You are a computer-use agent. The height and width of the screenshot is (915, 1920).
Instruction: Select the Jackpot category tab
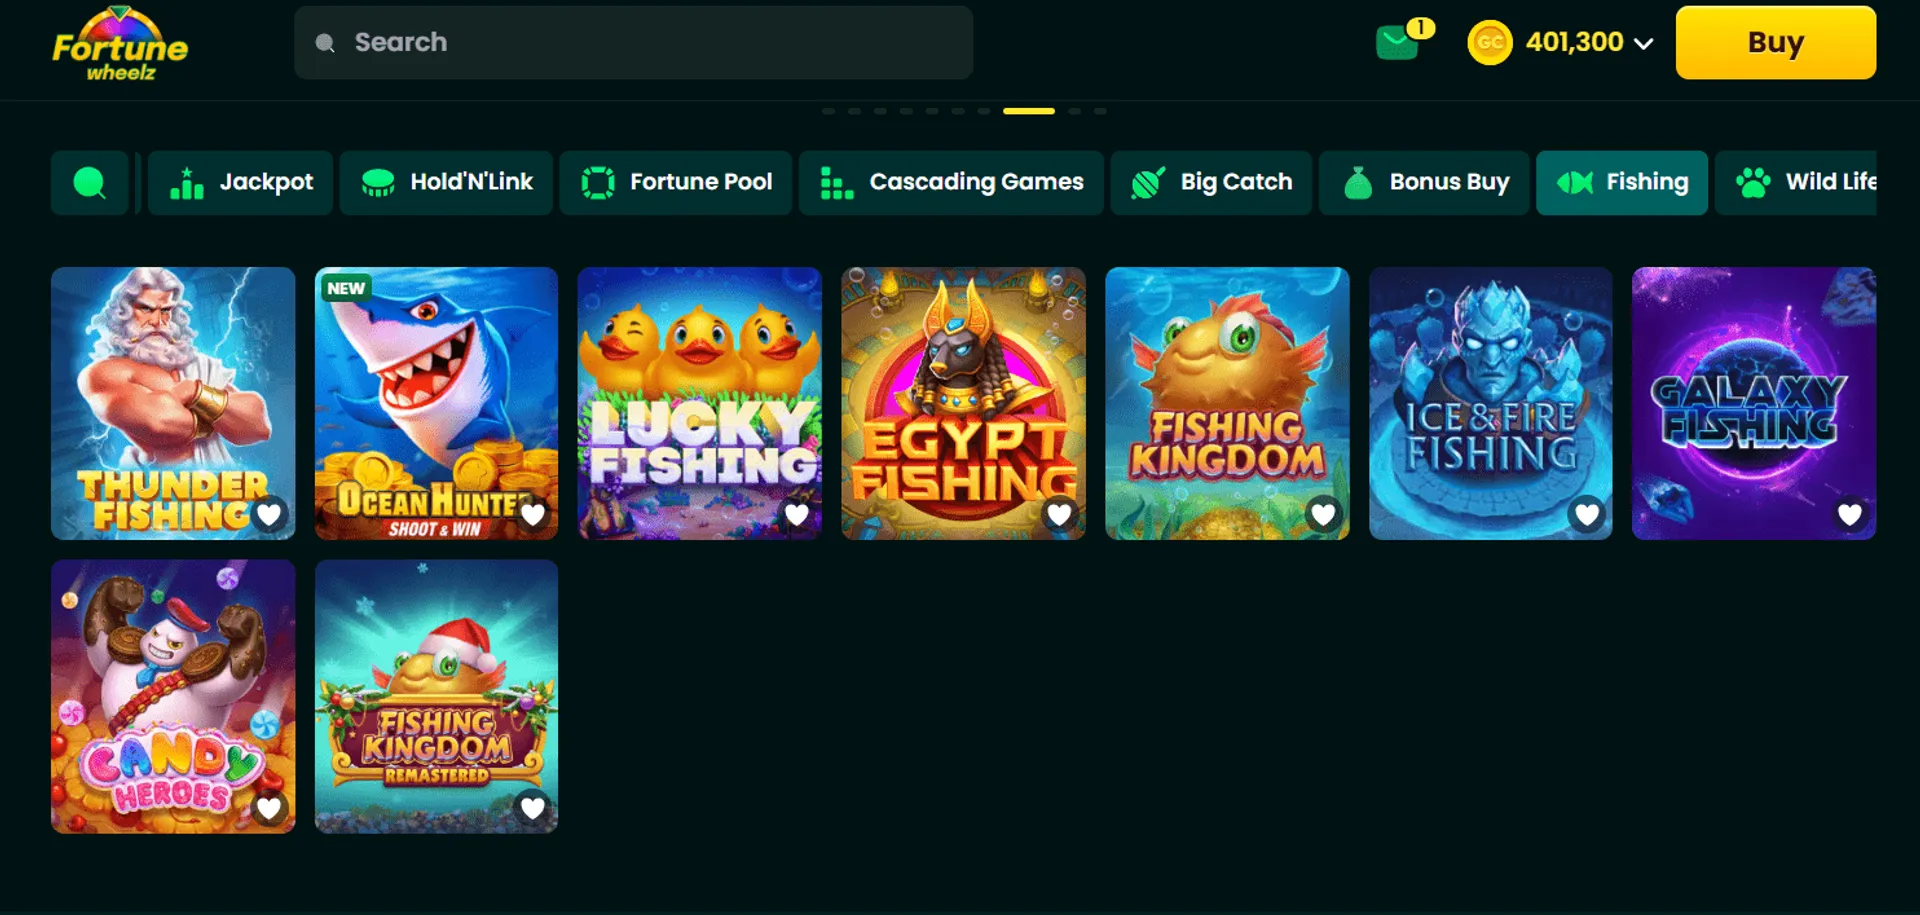(x=240, y=182)
